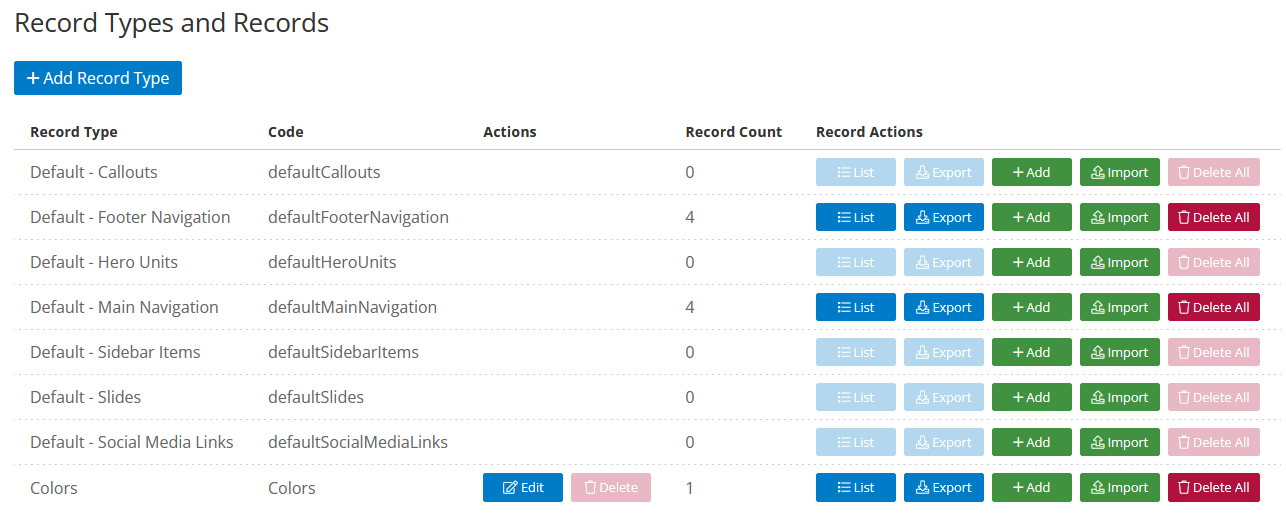Click the 'defaultSlides' code cell
Screen dimensions: 1286x514
[316, 397]
